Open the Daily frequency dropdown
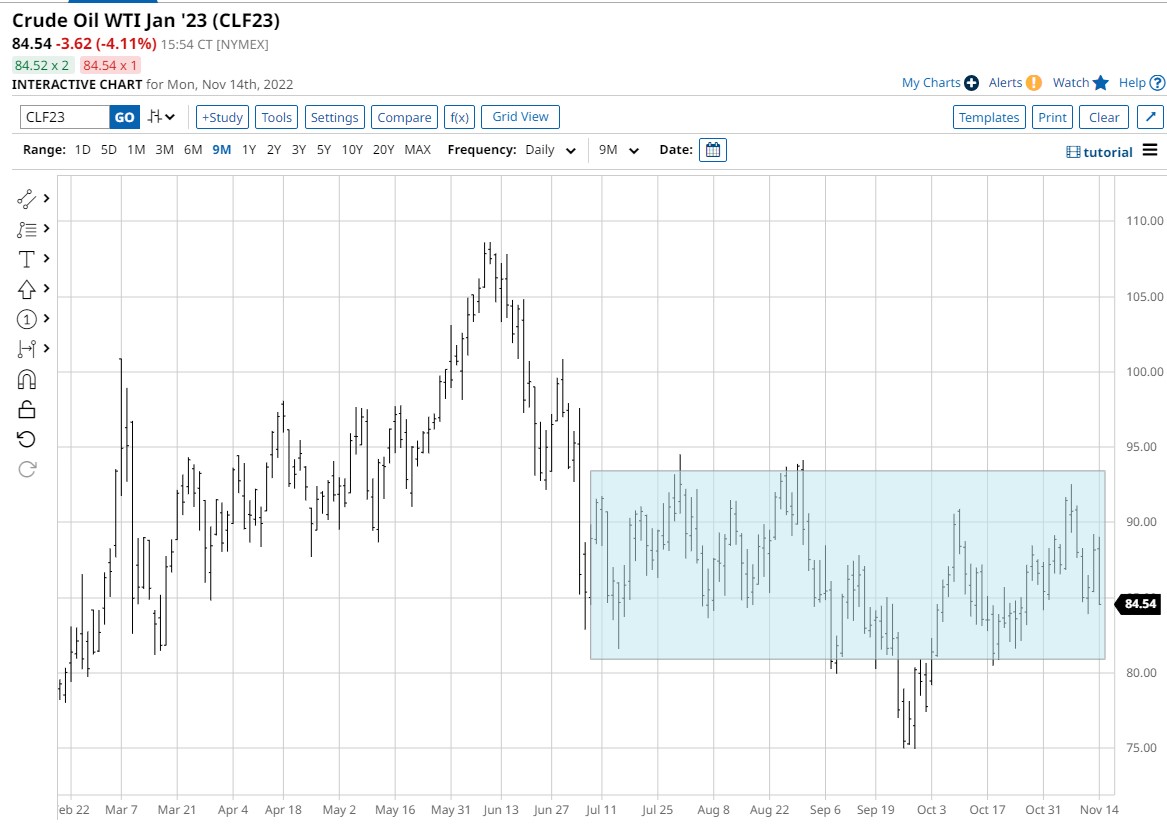This screenshot has width=1167, height=825. tap(550, 150)
